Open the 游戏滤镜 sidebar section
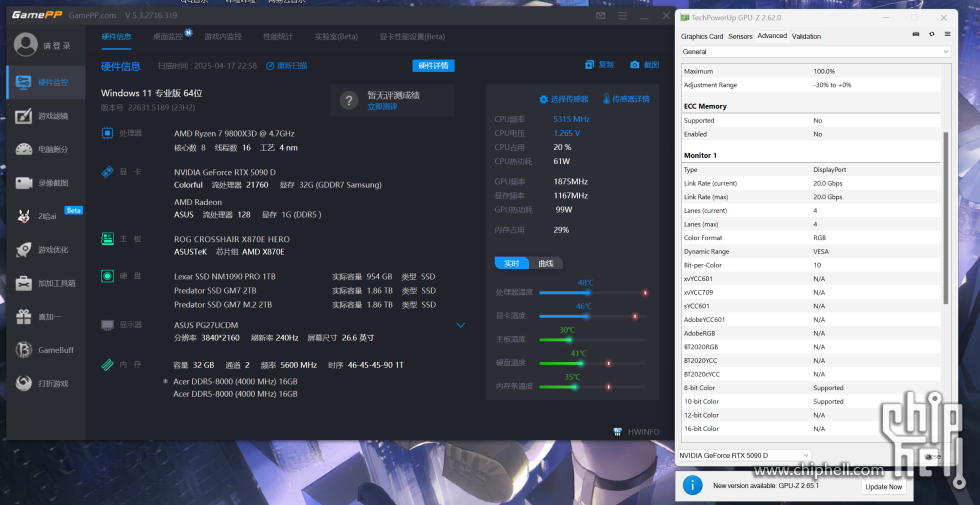980x505 pixels. point(46,116)
